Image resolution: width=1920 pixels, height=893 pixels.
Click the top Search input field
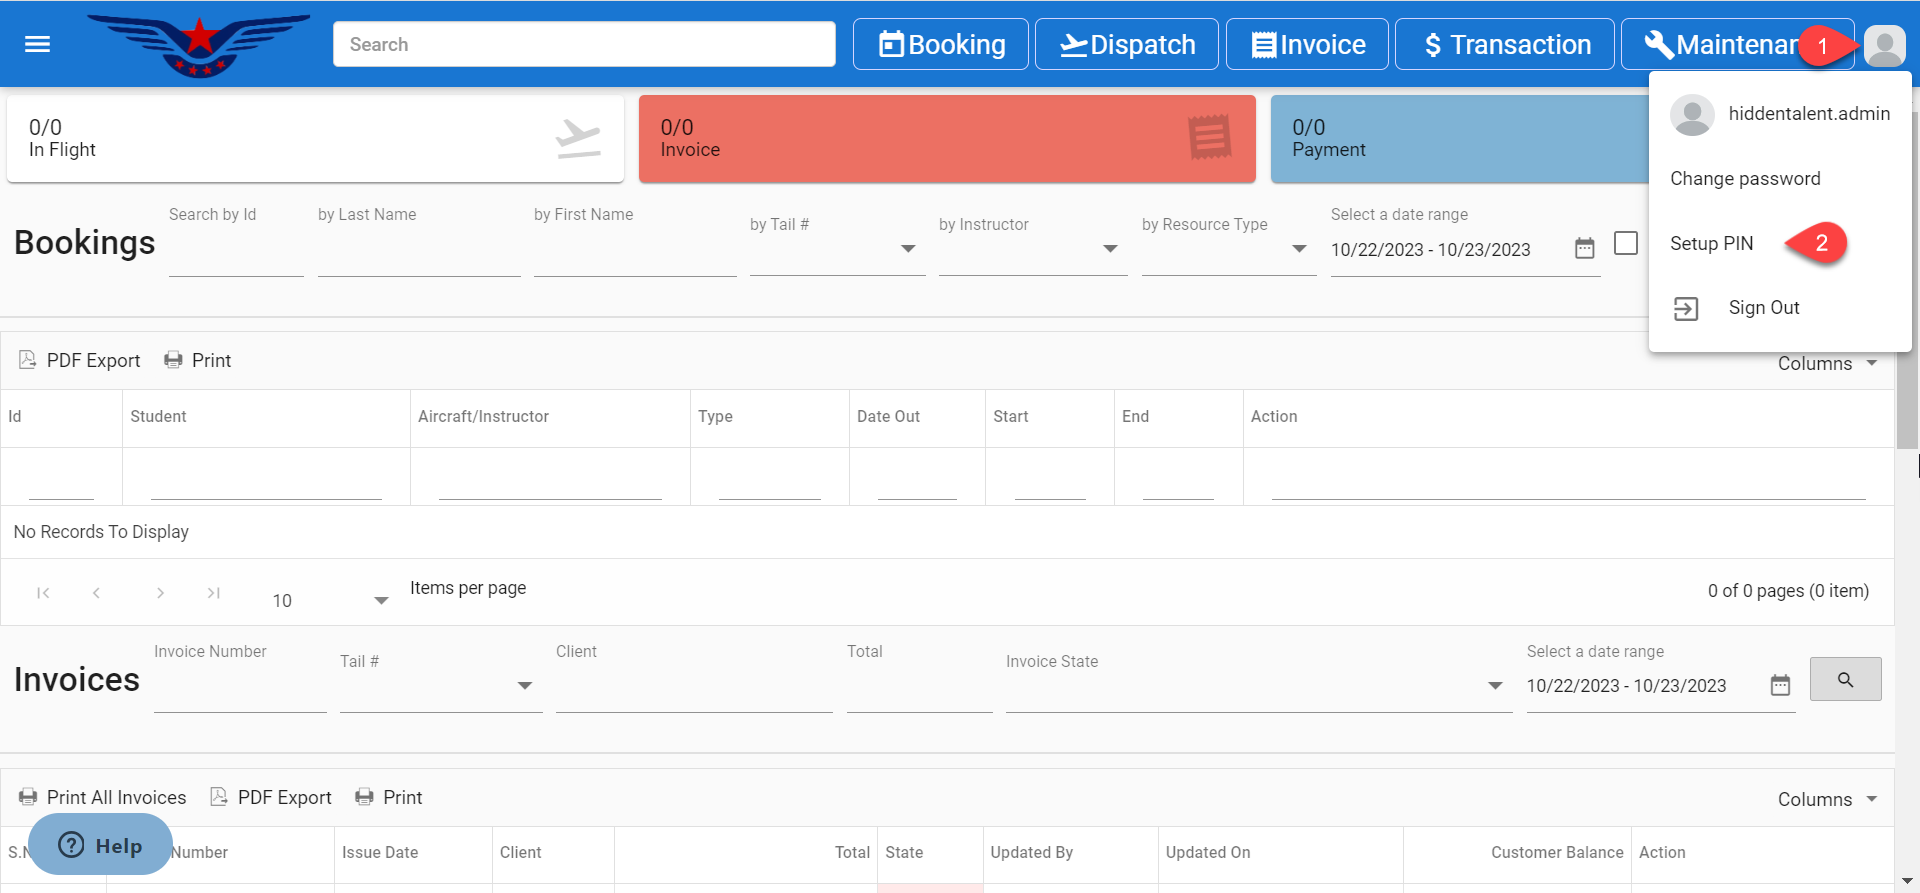point(584,45)
